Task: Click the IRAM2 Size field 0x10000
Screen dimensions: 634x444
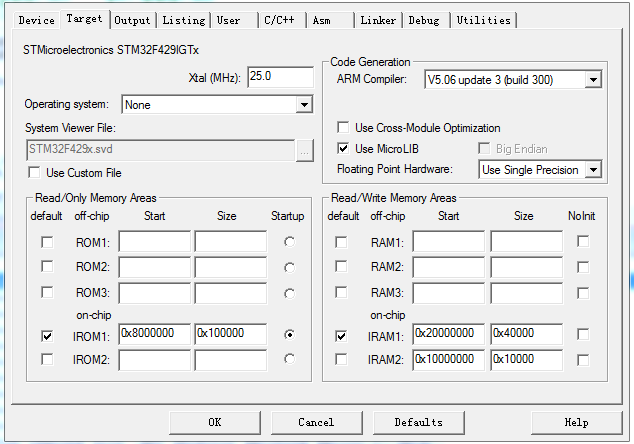Action: tap(526, 360)
